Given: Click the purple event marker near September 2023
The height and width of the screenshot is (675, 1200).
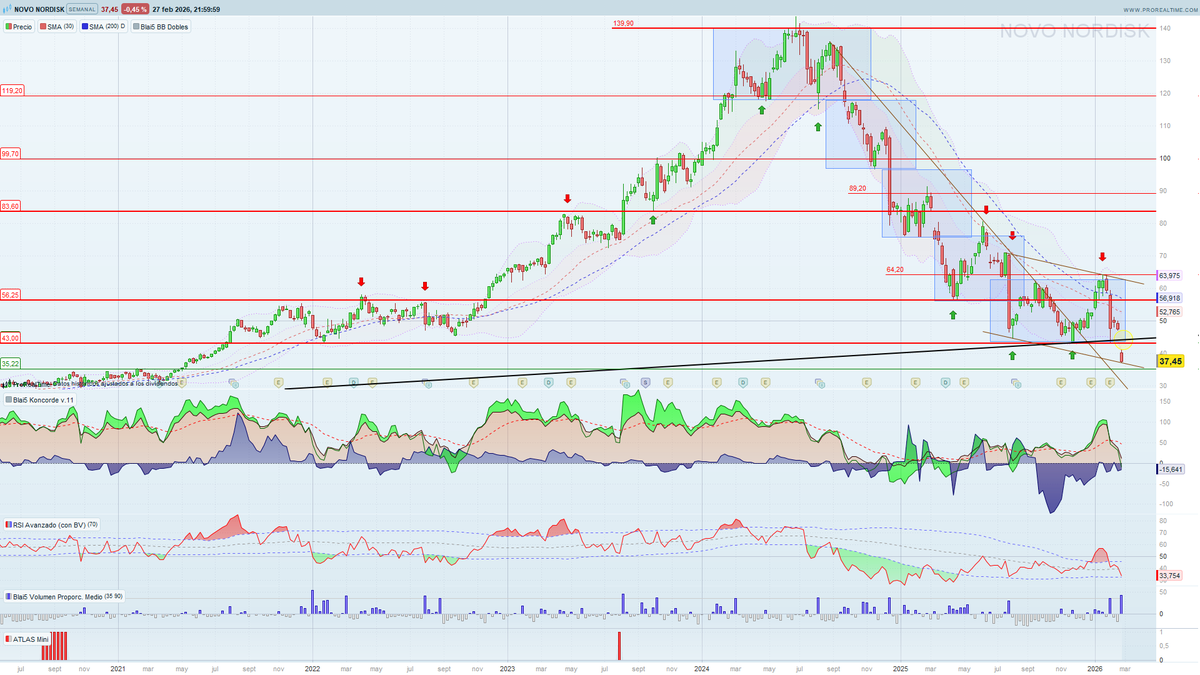Looking at the screenshot, I should [645, 382].
